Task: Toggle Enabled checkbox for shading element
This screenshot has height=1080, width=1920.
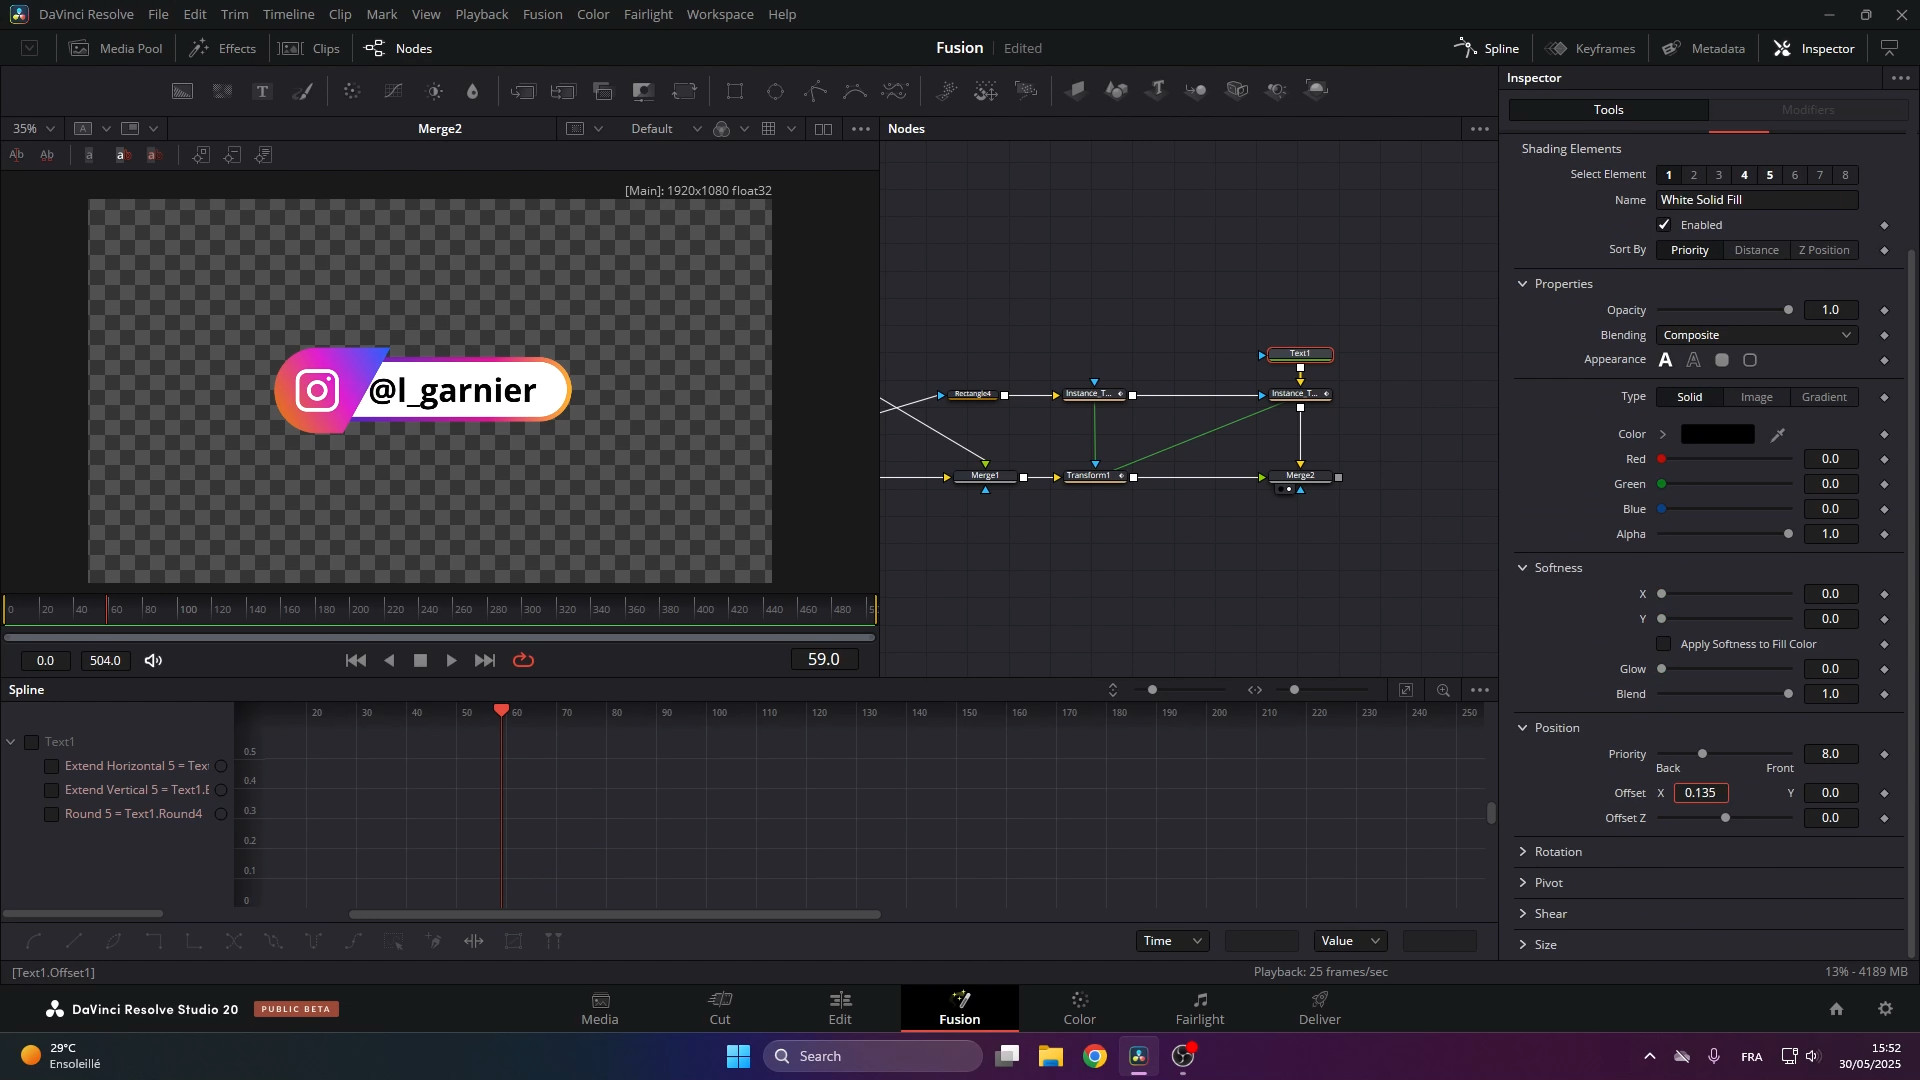Action: point(1664,225)
